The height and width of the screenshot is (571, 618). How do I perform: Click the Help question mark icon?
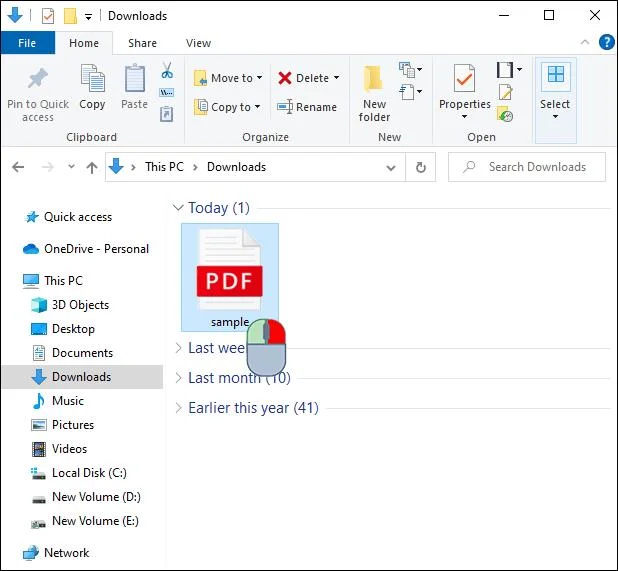tap(606, 42)
